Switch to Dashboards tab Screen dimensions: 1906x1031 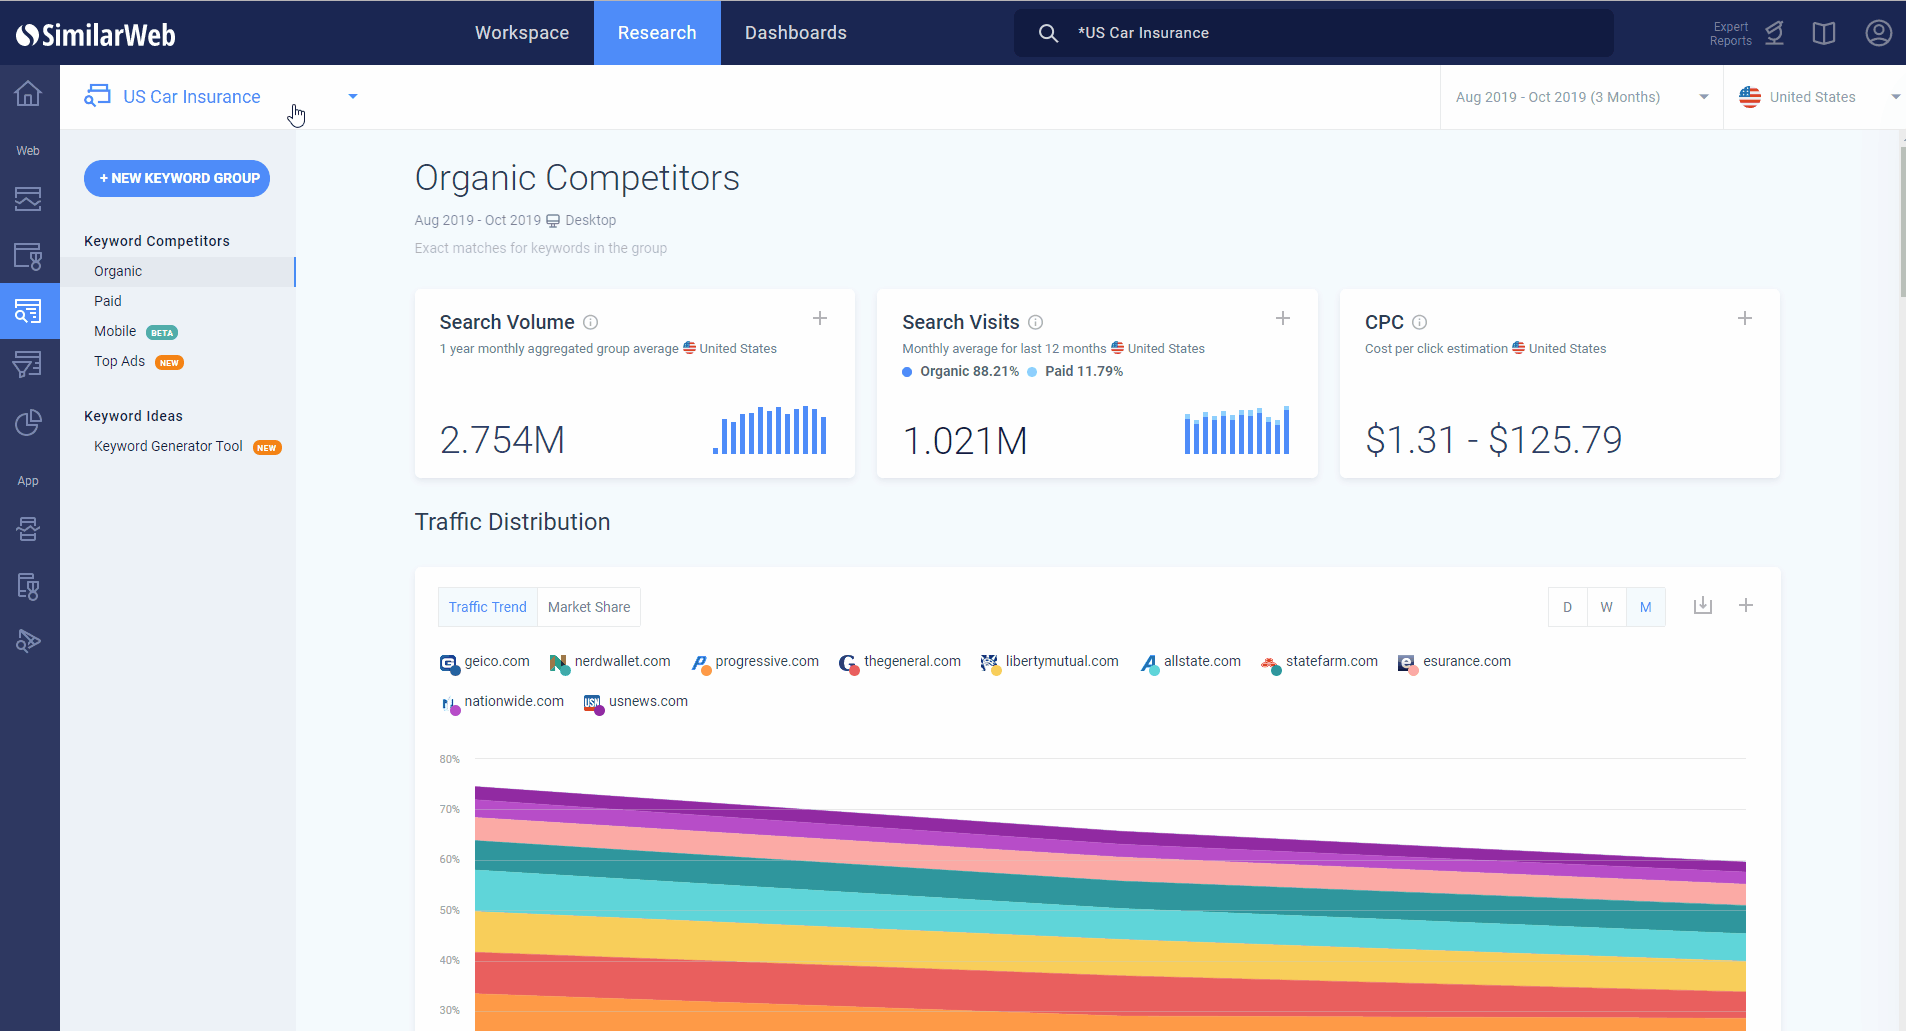pos(796,33)
